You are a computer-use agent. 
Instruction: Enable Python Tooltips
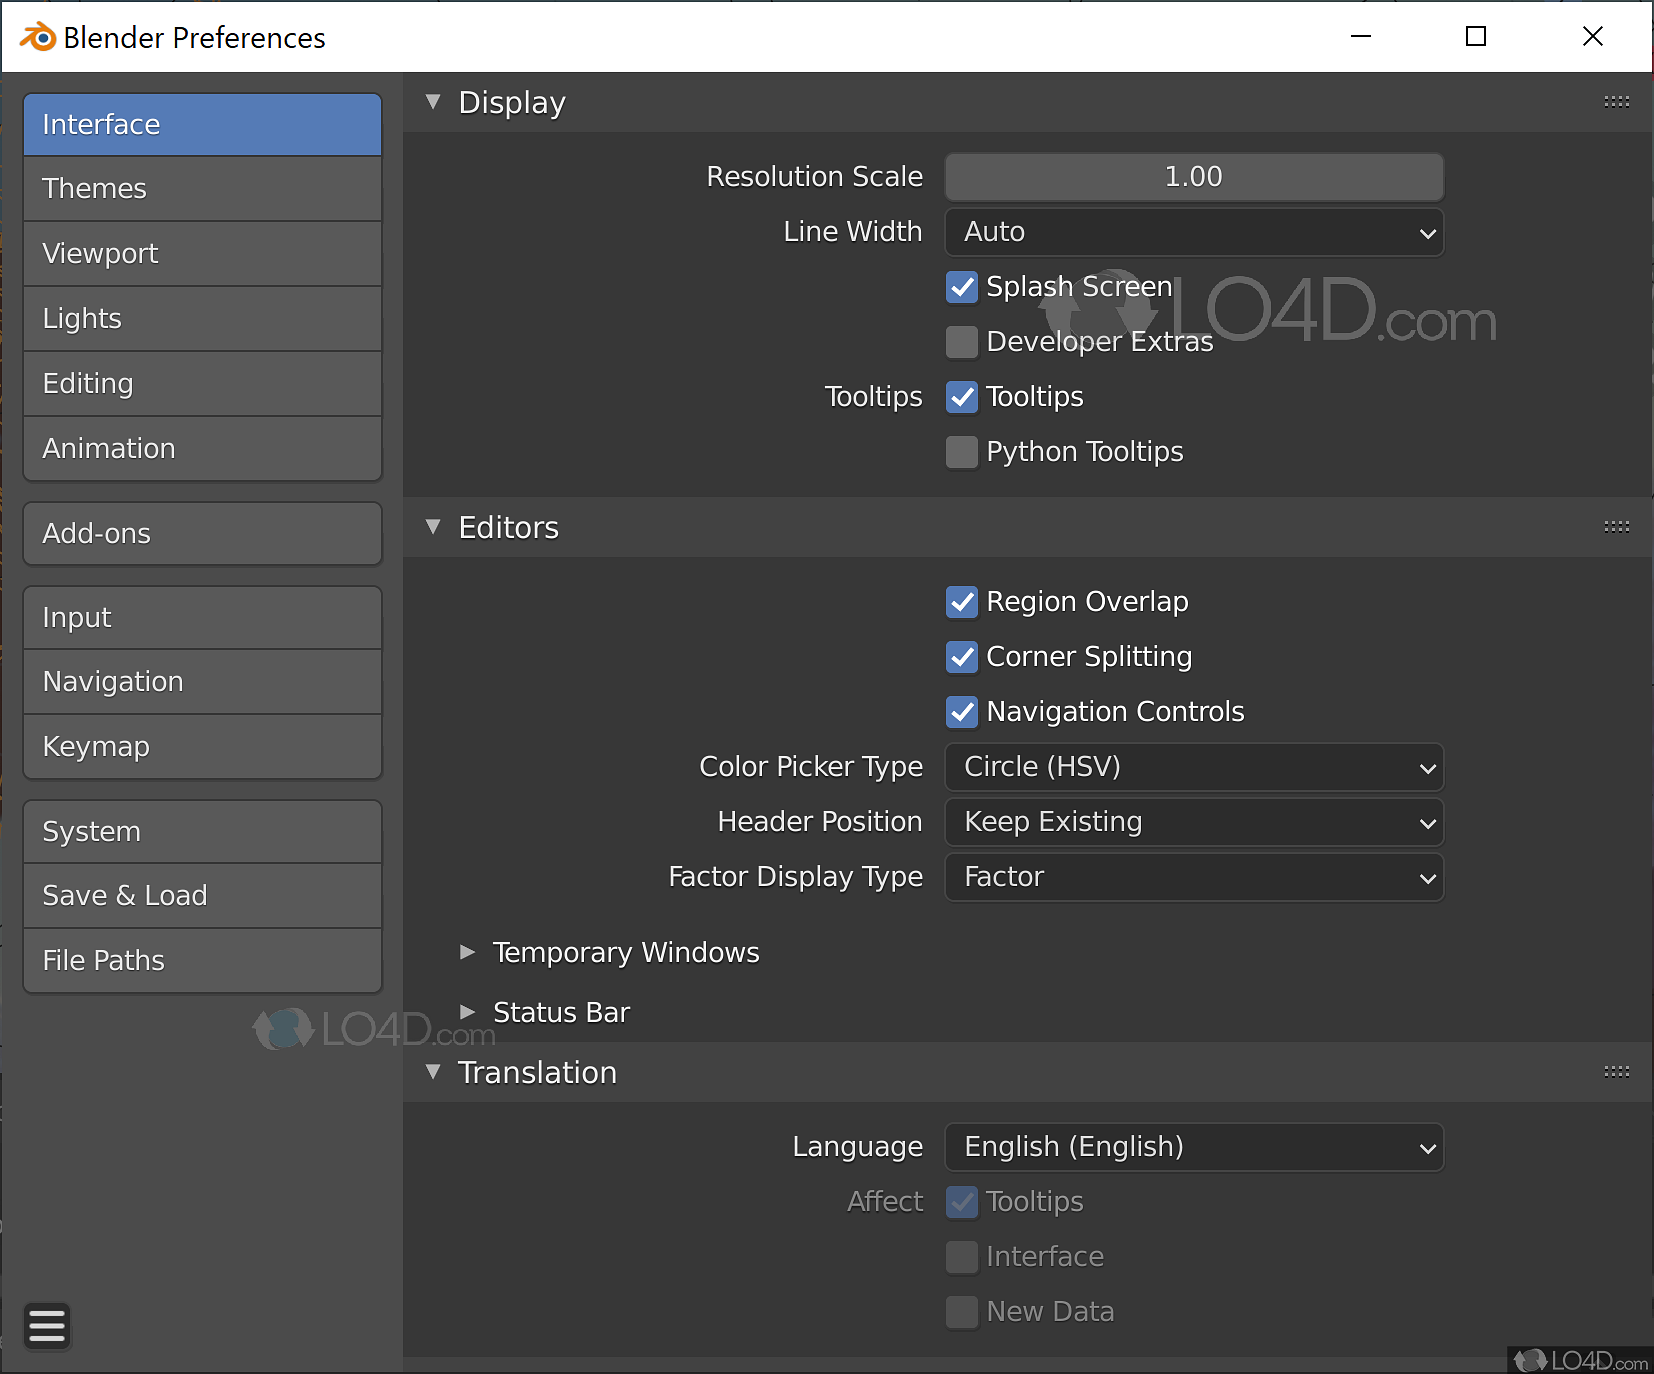pyautogui.click(x=962, y=452)
